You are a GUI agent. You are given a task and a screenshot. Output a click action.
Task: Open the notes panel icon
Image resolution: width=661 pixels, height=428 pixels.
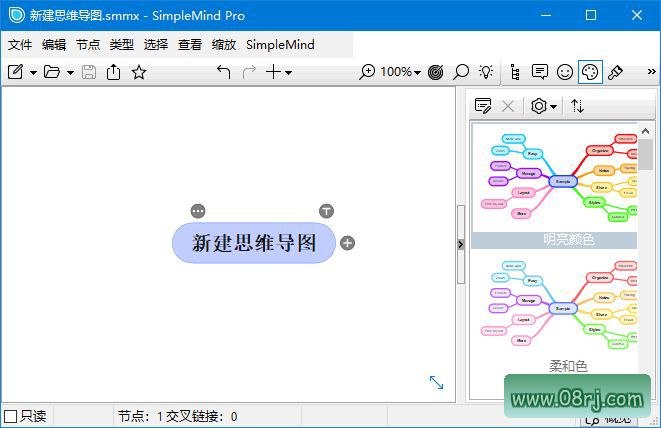pos(540,72)
